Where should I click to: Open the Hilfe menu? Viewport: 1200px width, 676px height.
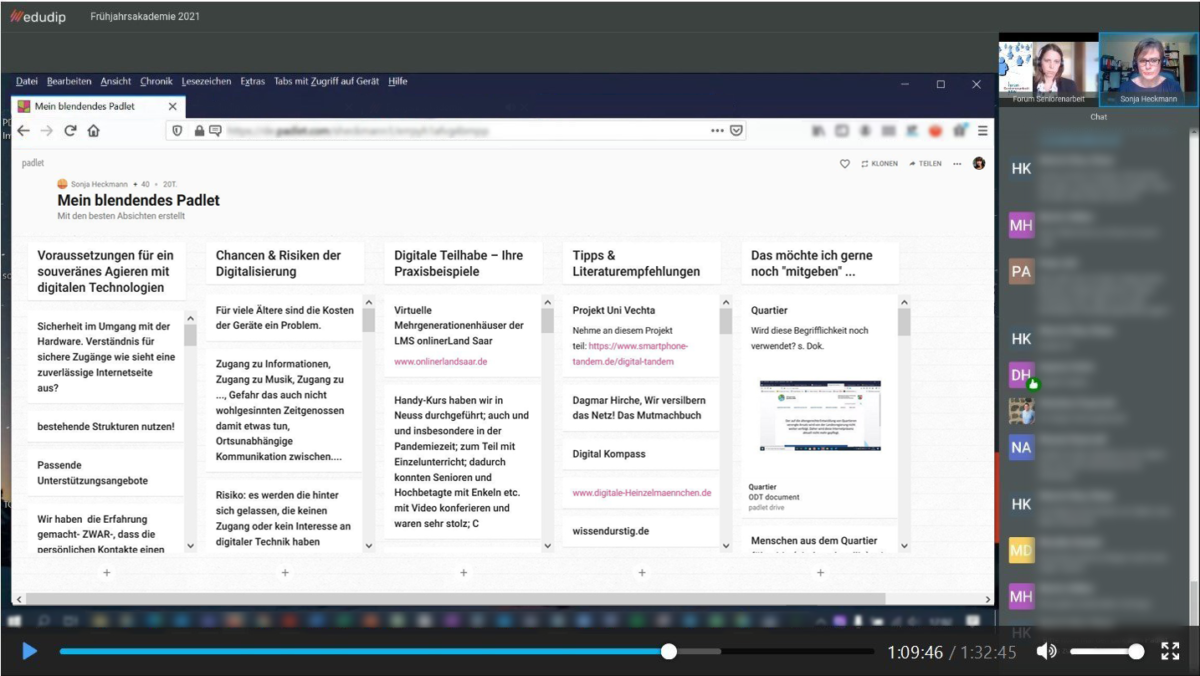coord(398,82)
